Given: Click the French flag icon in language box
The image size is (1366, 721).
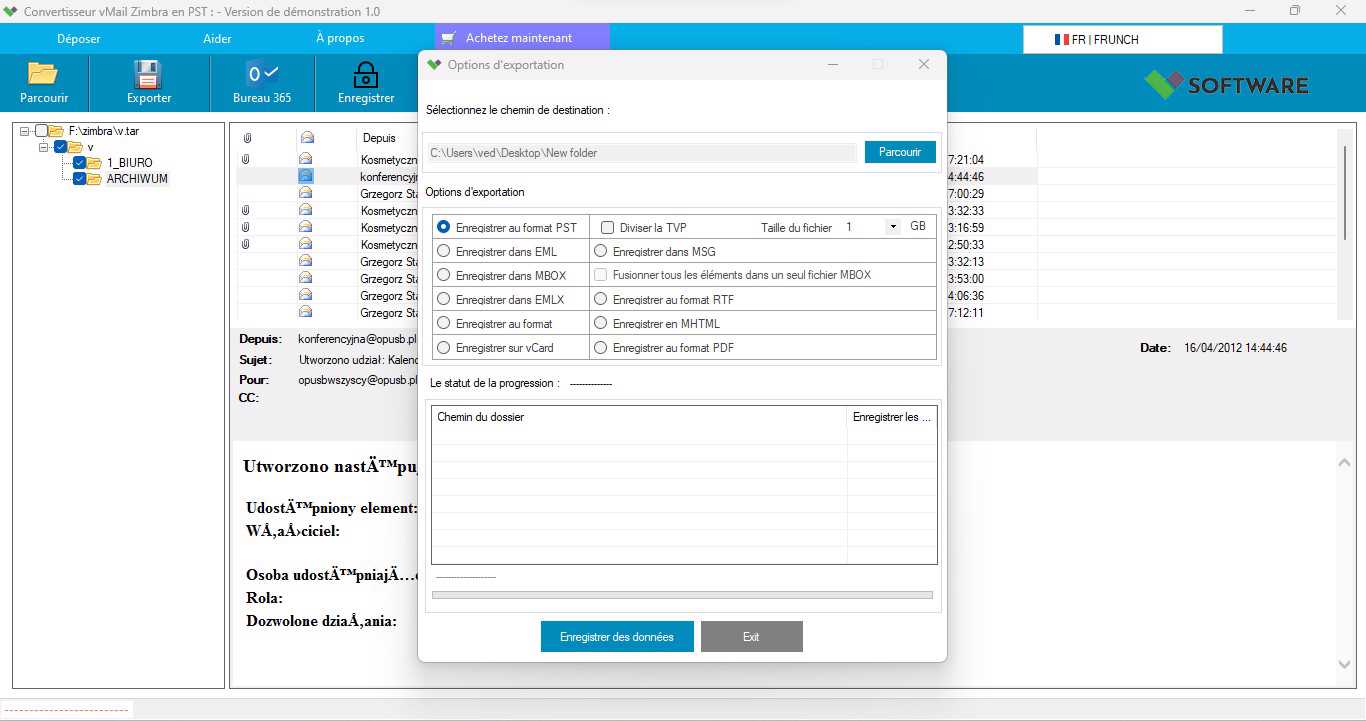Looking at the screenshot, I should point(1062,40).
